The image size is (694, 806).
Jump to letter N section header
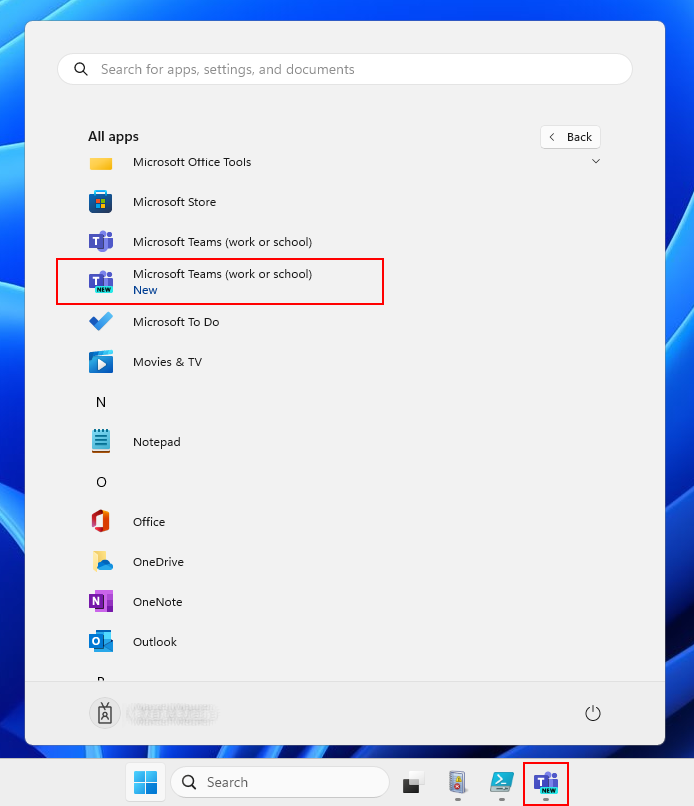click(x=101, y=402)
